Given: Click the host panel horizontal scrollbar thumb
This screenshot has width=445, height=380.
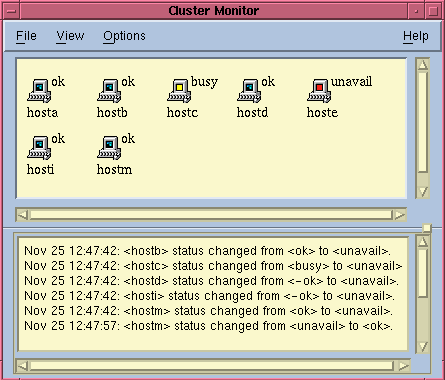Looking at the screenshot, I should (x=211, y=215).
